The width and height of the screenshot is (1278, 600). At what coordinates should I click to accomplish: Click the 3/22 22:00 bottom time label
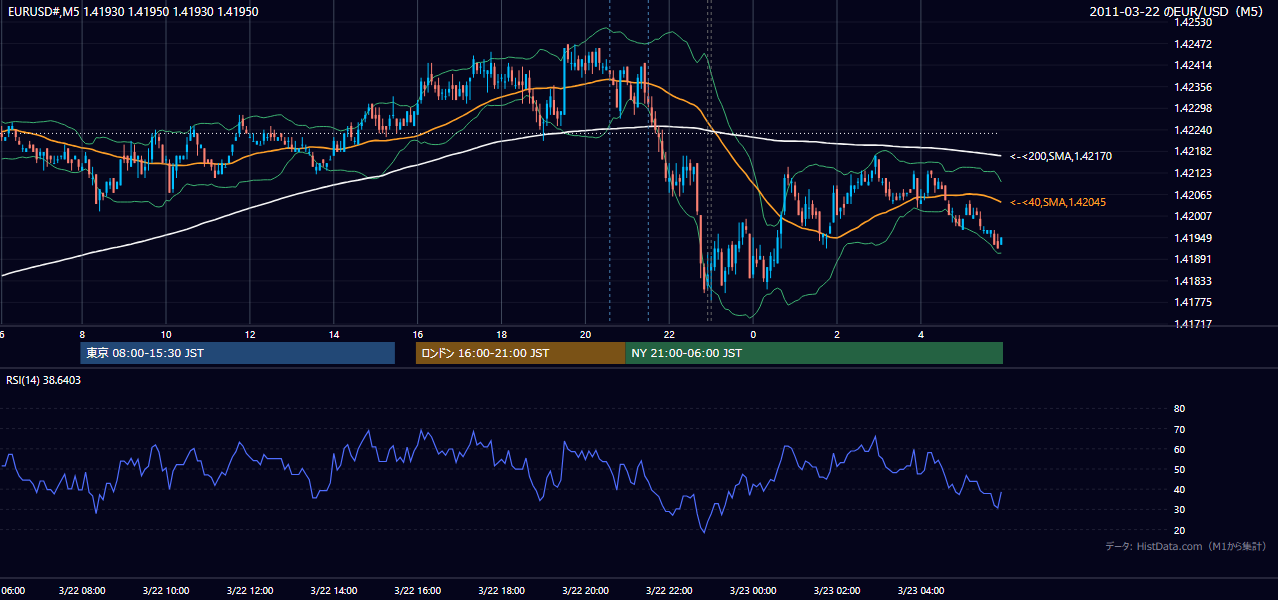pyautogui.click(x=670, y=591)
